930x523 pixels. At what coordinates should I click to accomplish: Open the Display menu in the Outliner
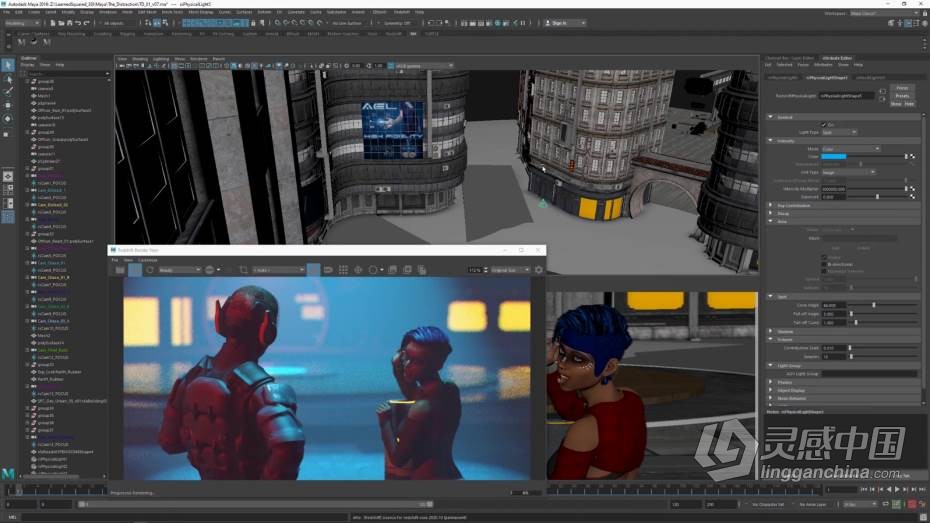pos(27,65)
